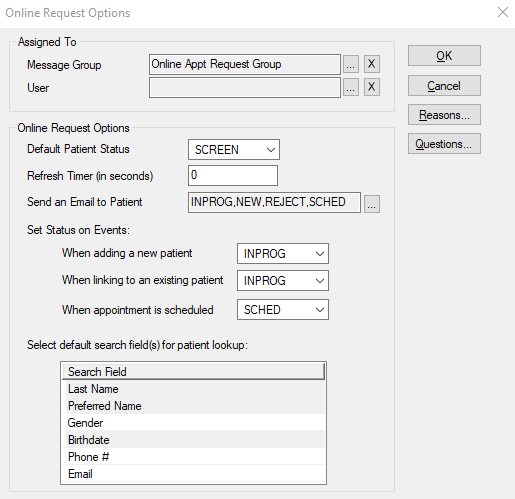515x499 pixels.
Task: Focus the Refresh Timer input field
Action: (x=233, y=175)
